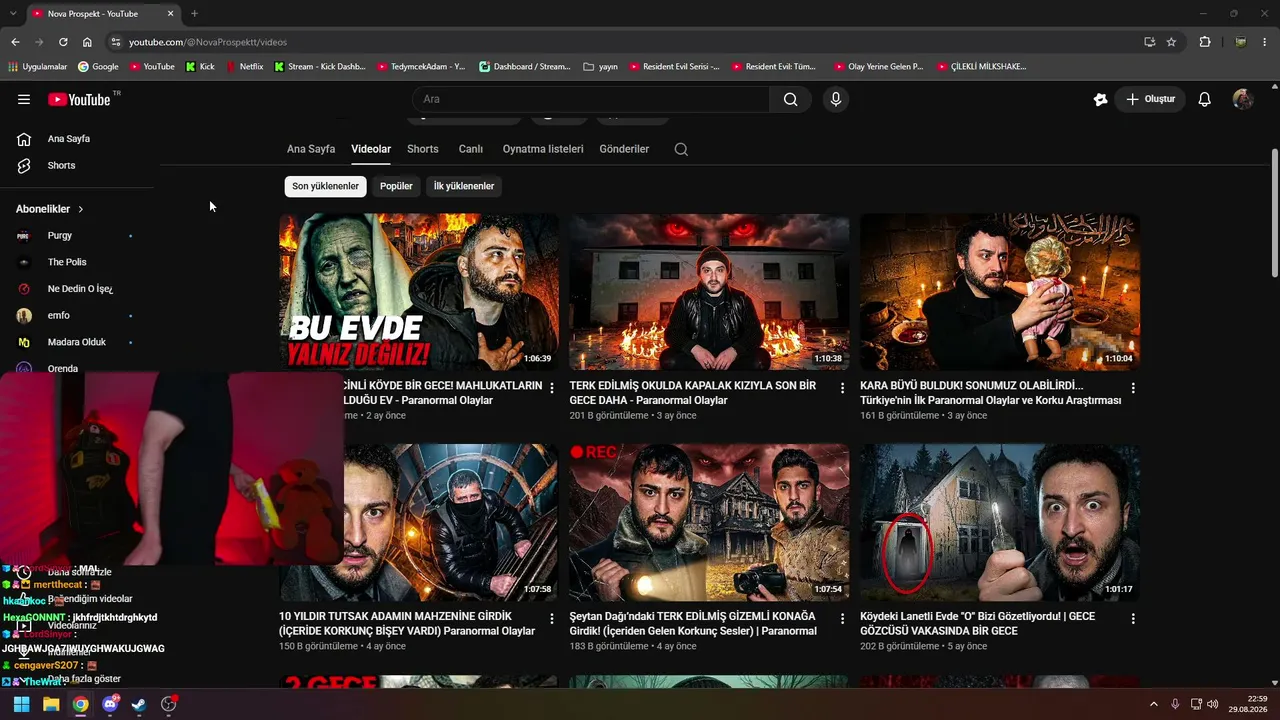Click the YouTube search input field
The height and width of the screenshot is (720, 1280).
590,99
